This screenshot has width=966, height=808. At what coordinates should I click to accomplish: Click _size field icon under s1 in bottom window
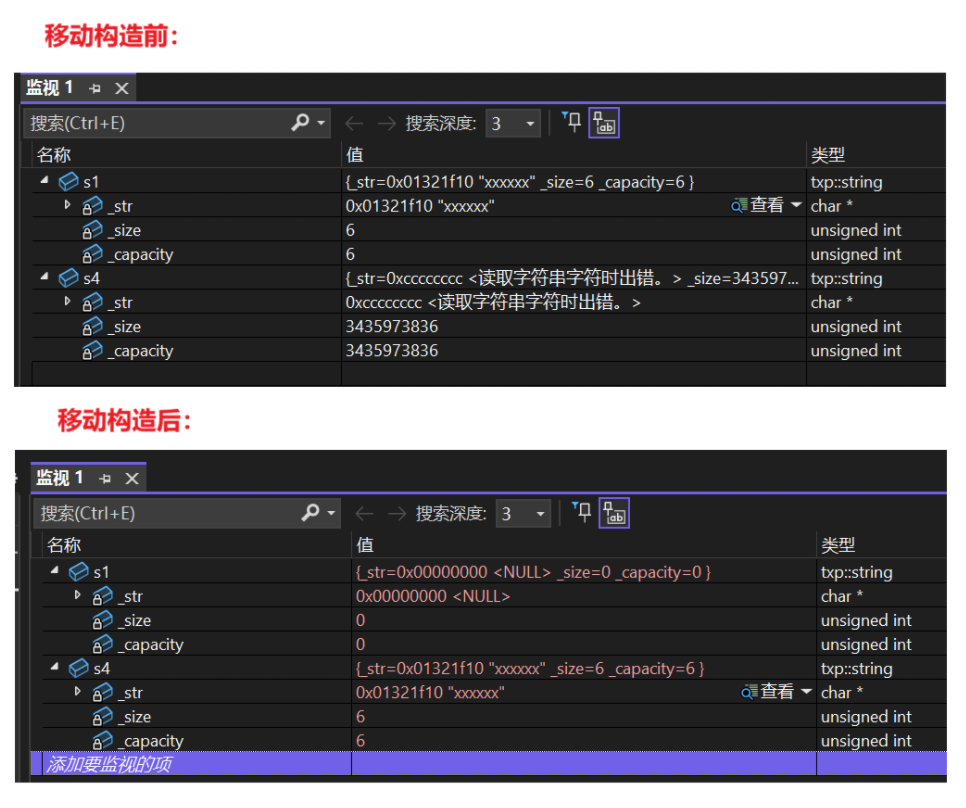[102, 620]
